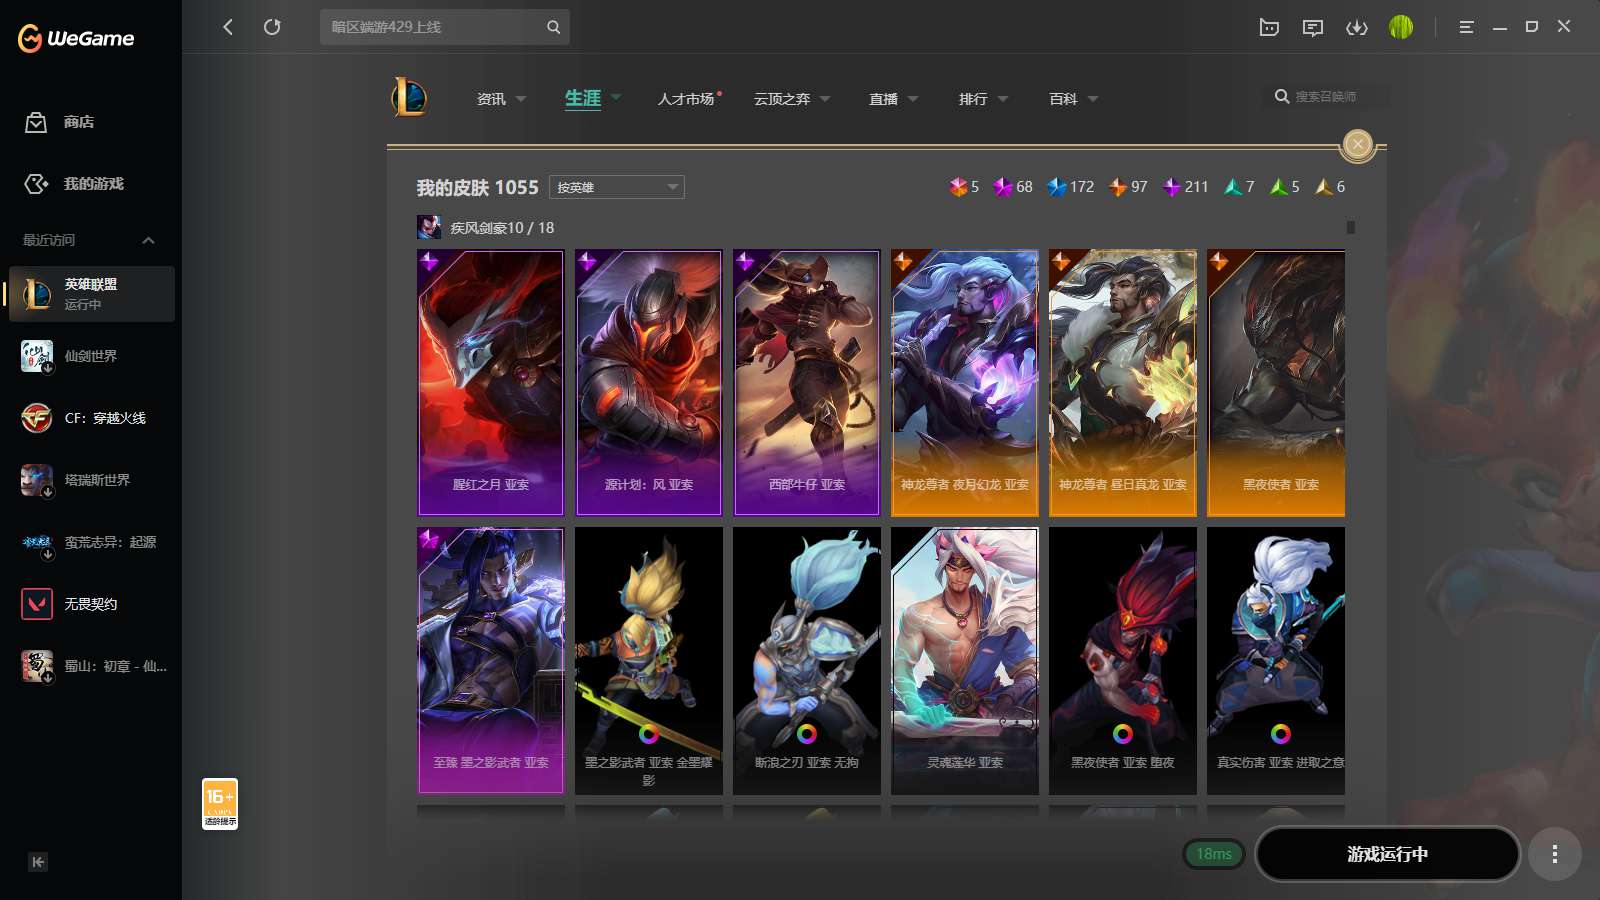Click the orange legendary gem count 97
The height and width of the screenshot is (900, 1600).
pos(1128,187)
